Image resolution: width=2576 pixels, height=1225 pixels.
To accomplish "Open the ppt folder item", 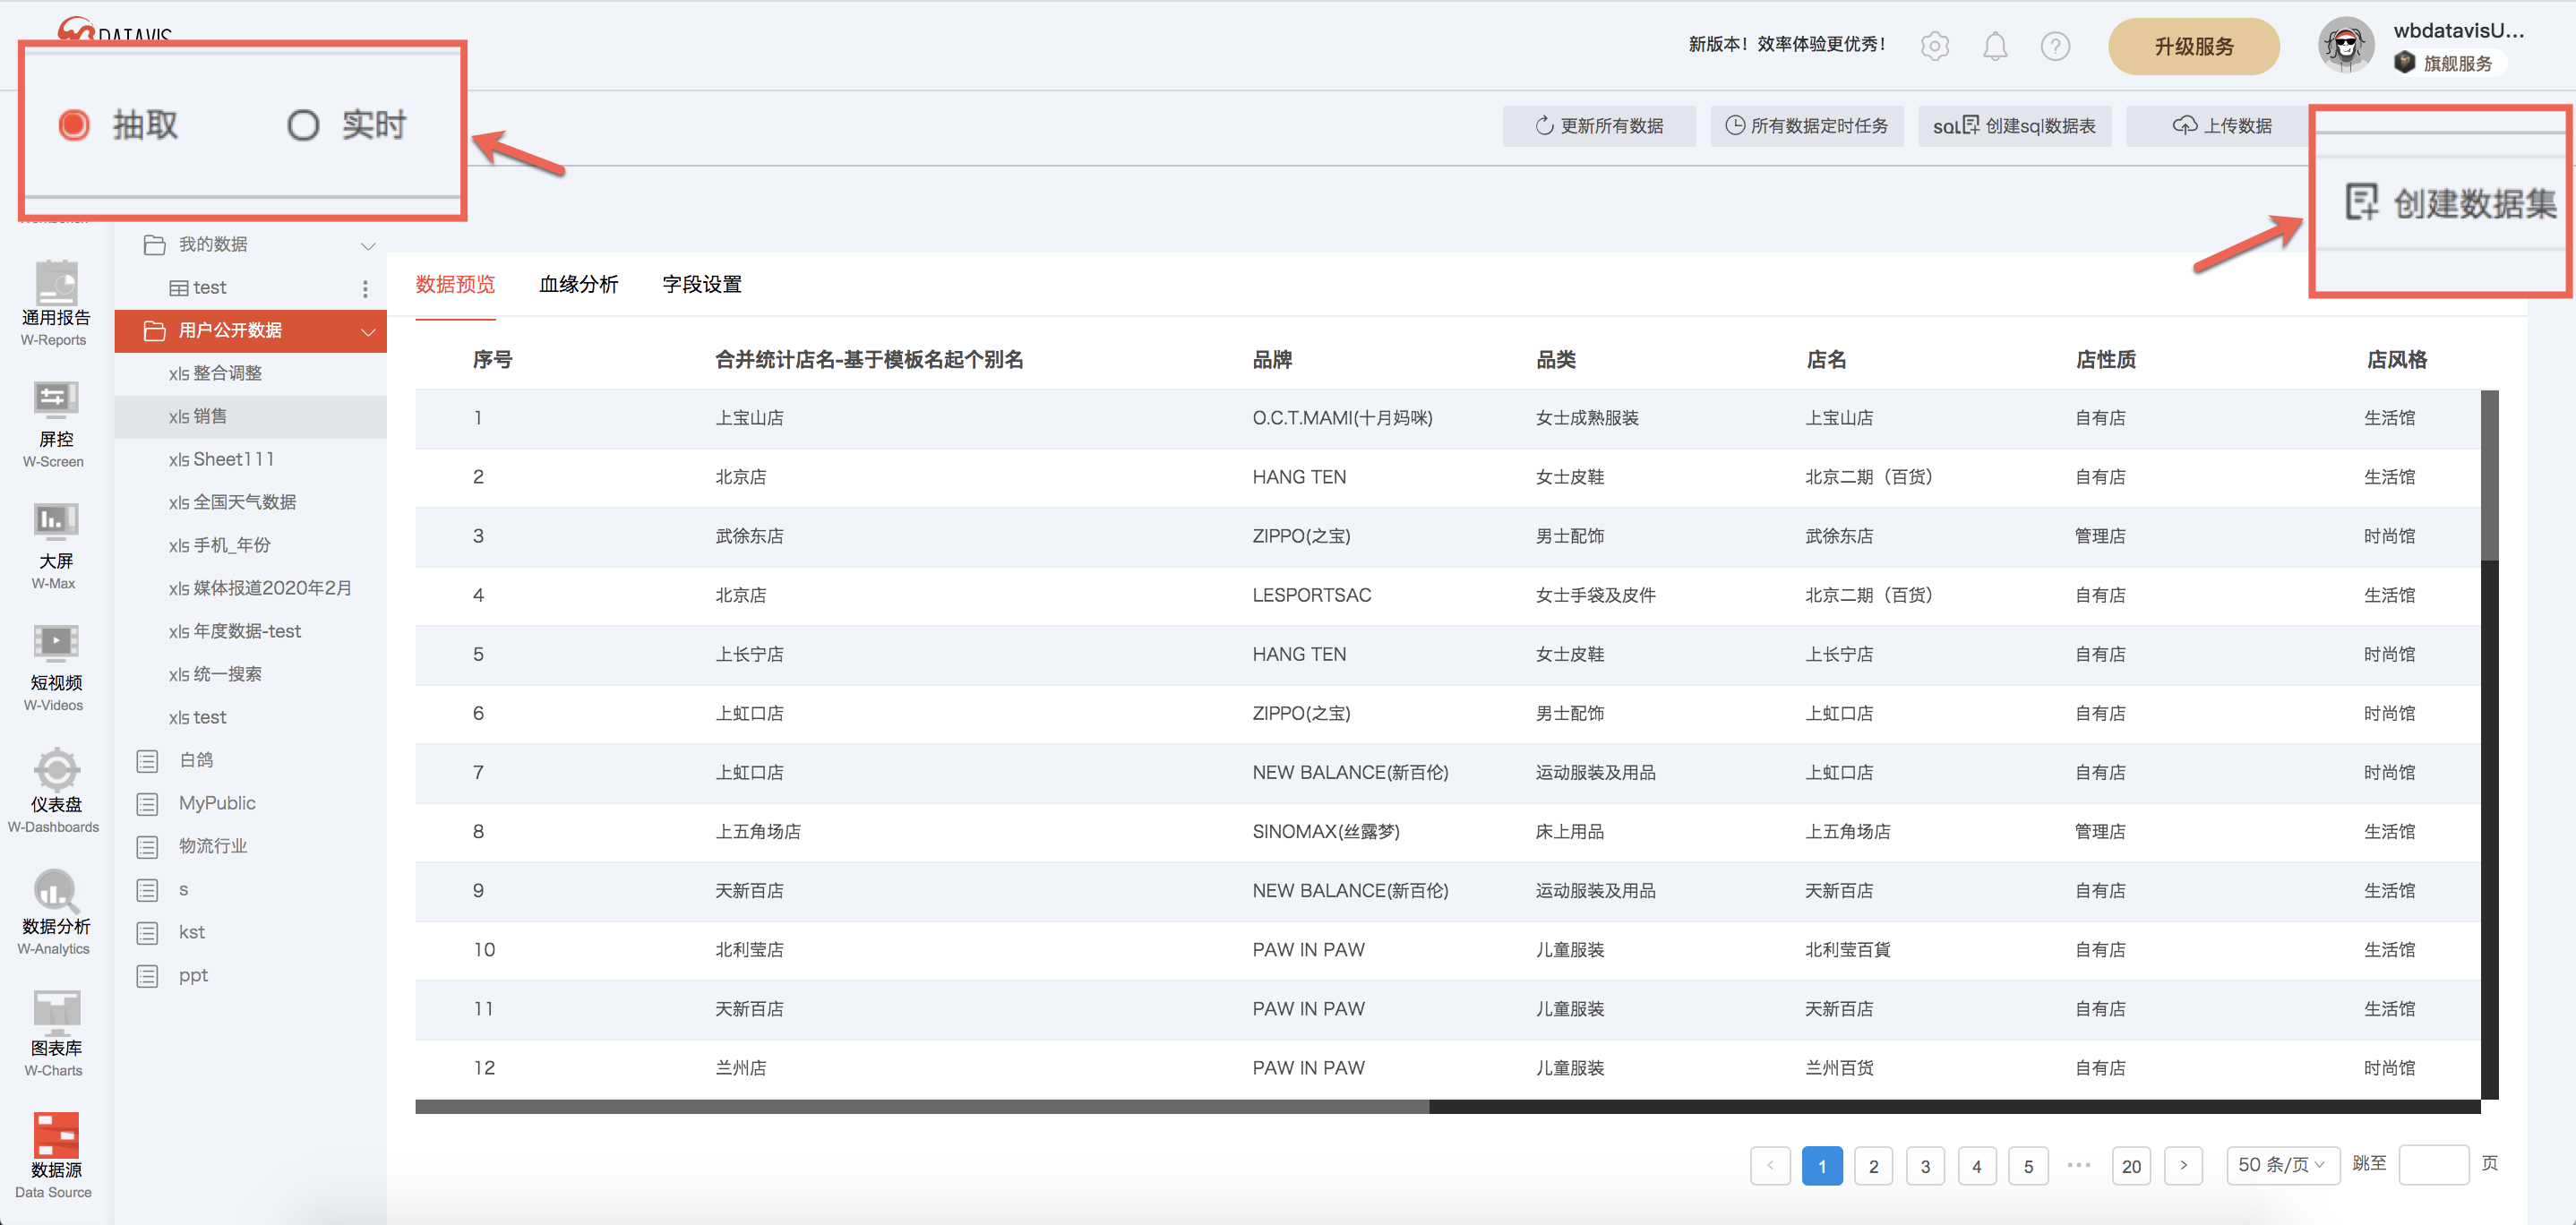I will [x=193, y=975].
